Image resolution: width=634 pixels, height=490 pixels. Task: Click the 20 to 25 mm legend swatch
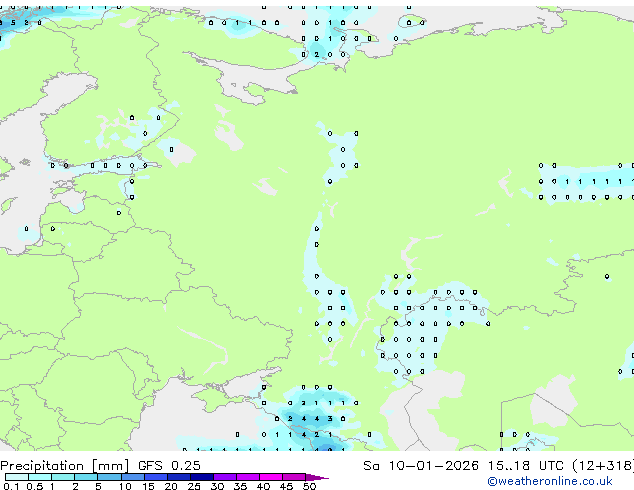178,477
